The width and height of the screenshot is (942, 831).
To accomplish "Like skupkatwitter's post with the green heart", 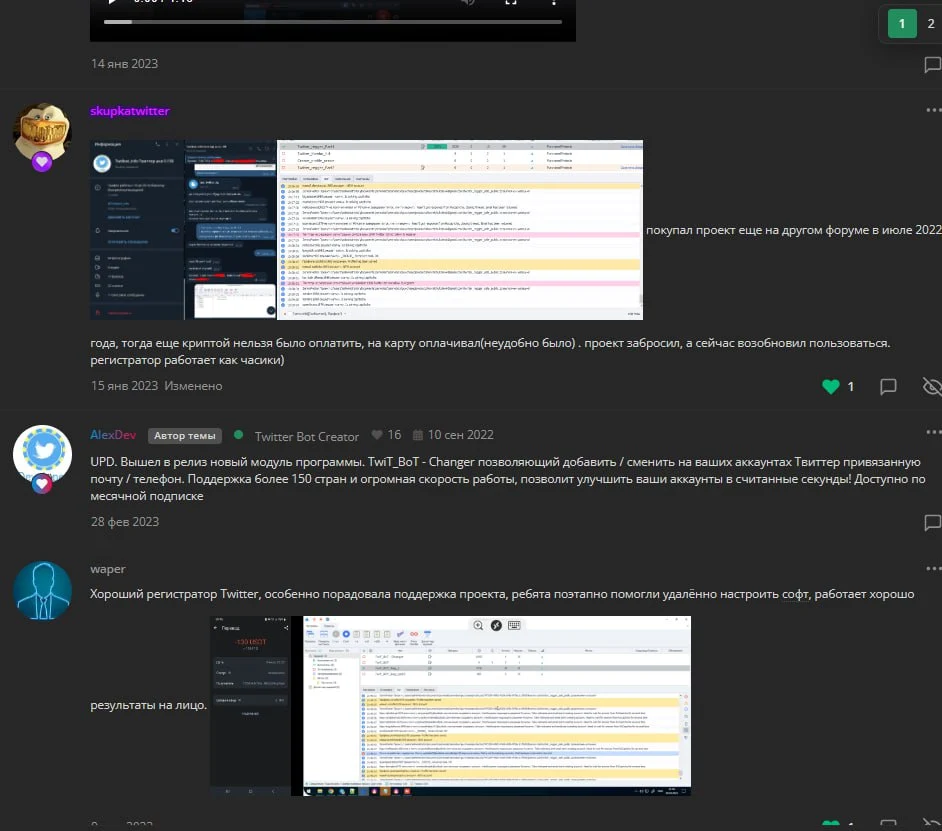I will click(x=831, y=386).
